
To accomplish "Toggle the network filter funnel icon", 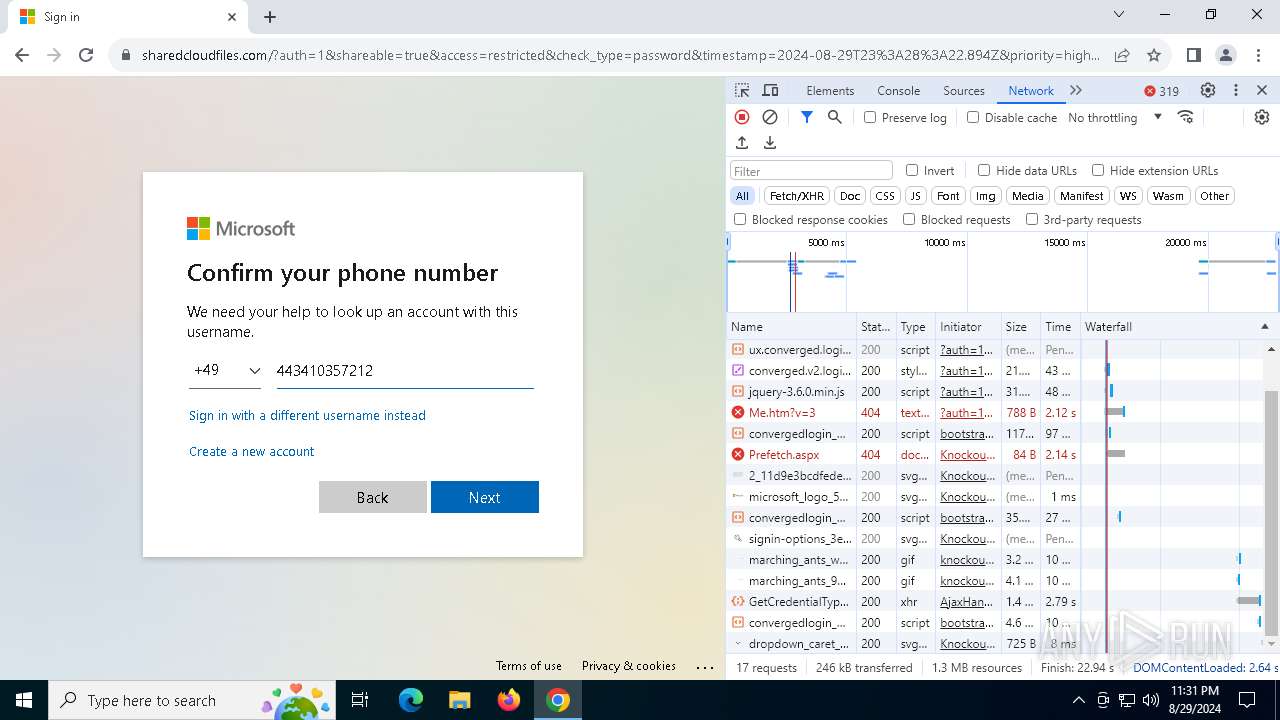I will [807, 117].
